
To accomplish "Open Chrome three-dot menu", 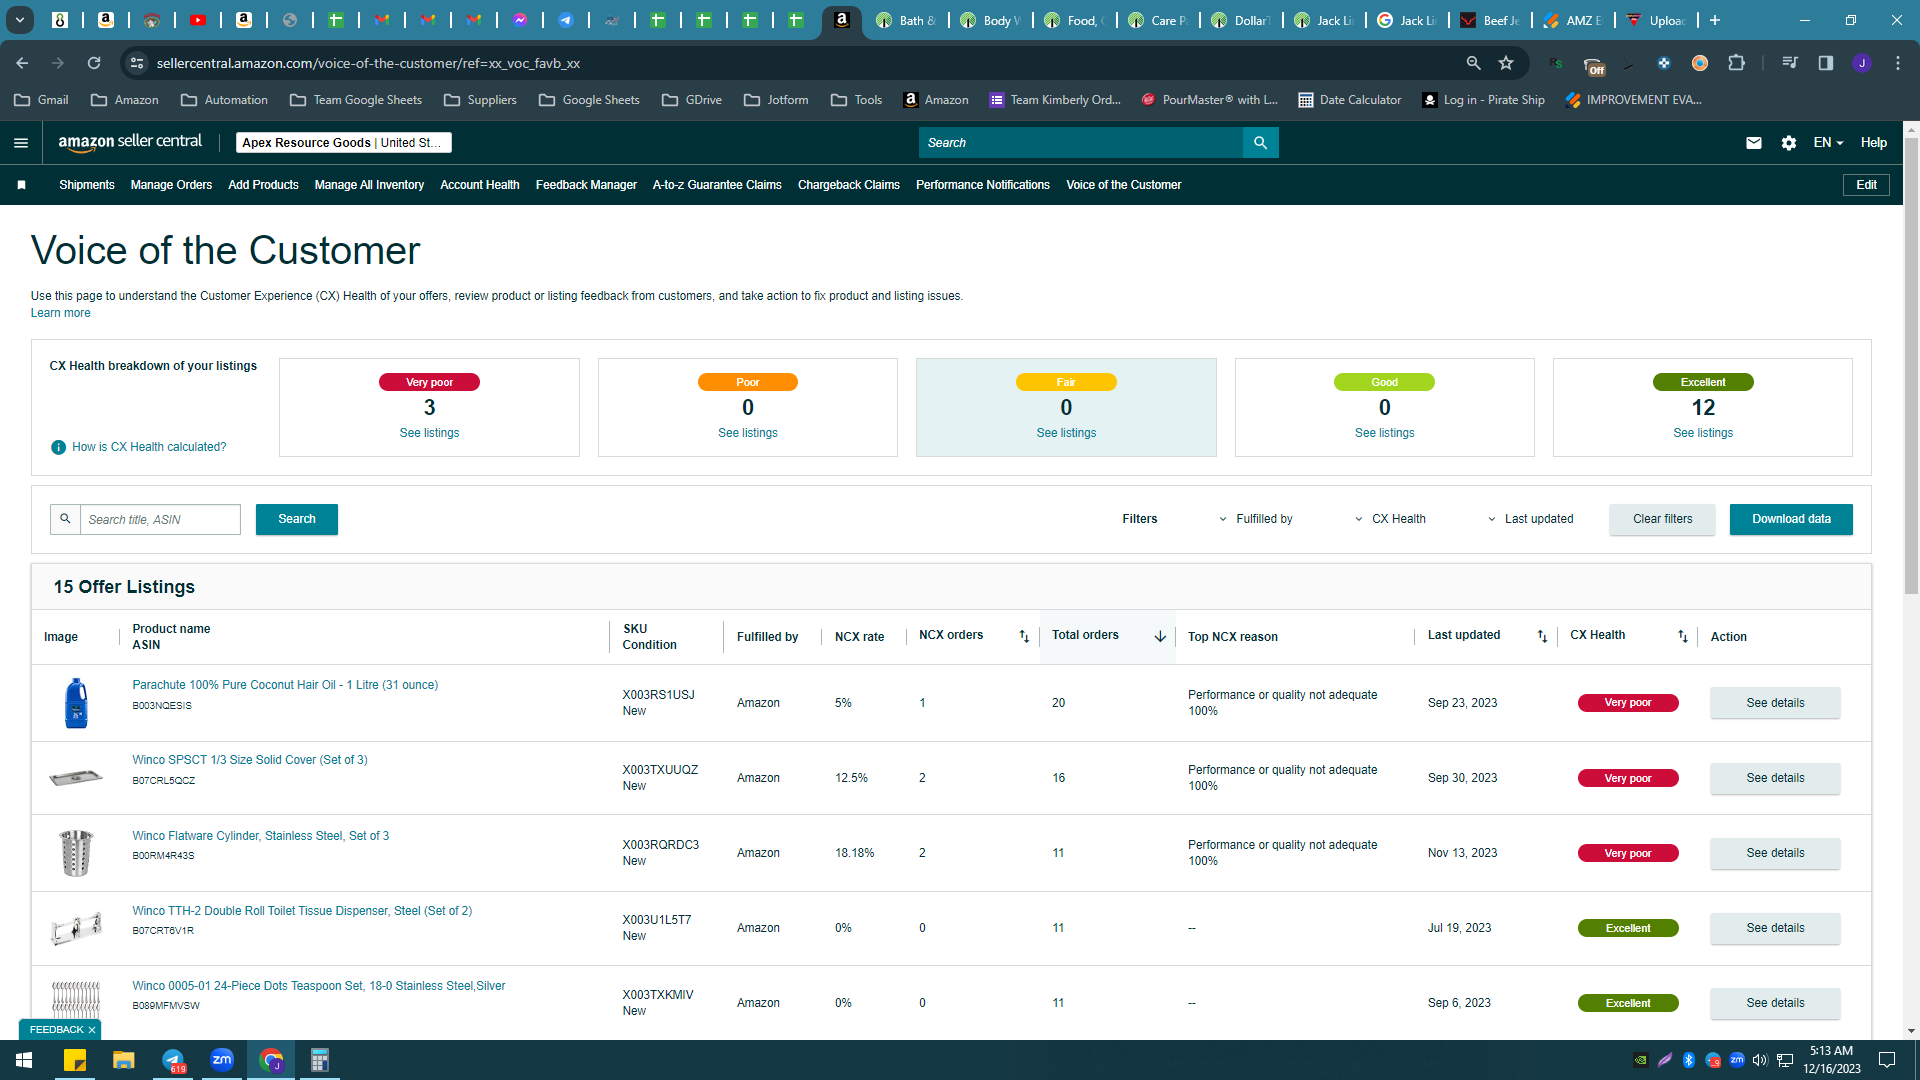I will click(1898, 63).
